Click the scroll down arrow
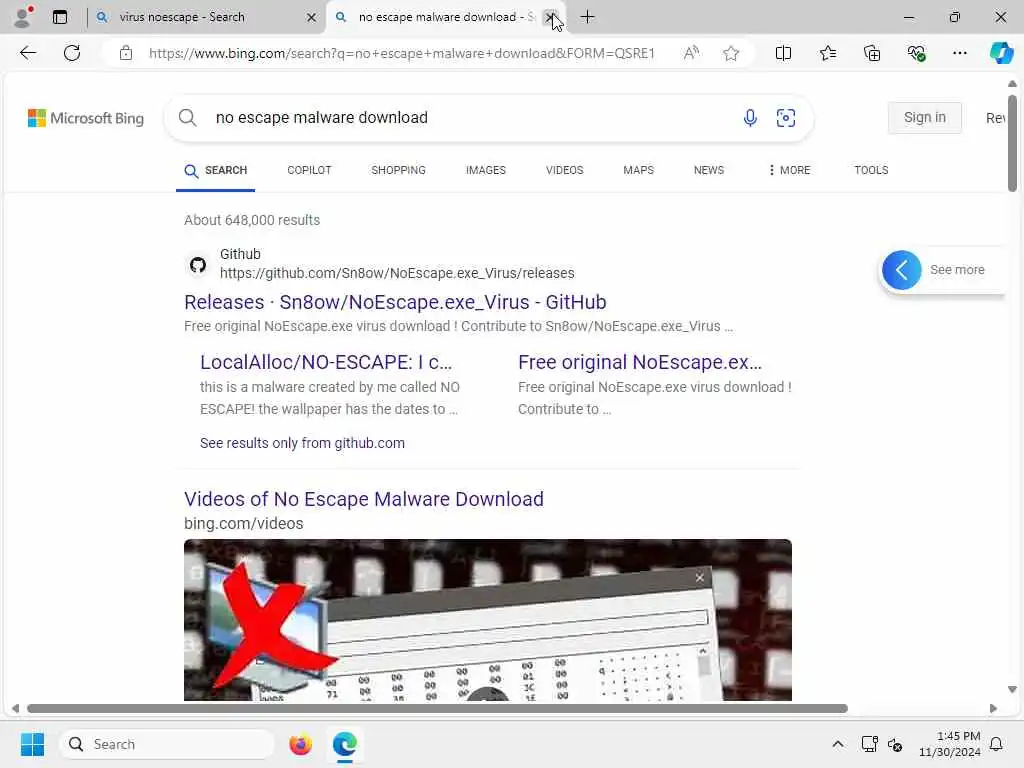 pos(1012,689)
